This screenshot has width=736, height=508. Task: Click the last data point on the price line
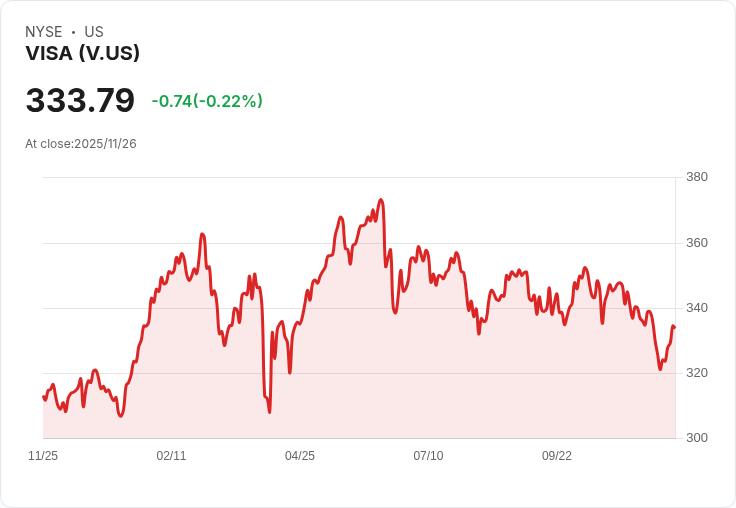pos(675,327)
